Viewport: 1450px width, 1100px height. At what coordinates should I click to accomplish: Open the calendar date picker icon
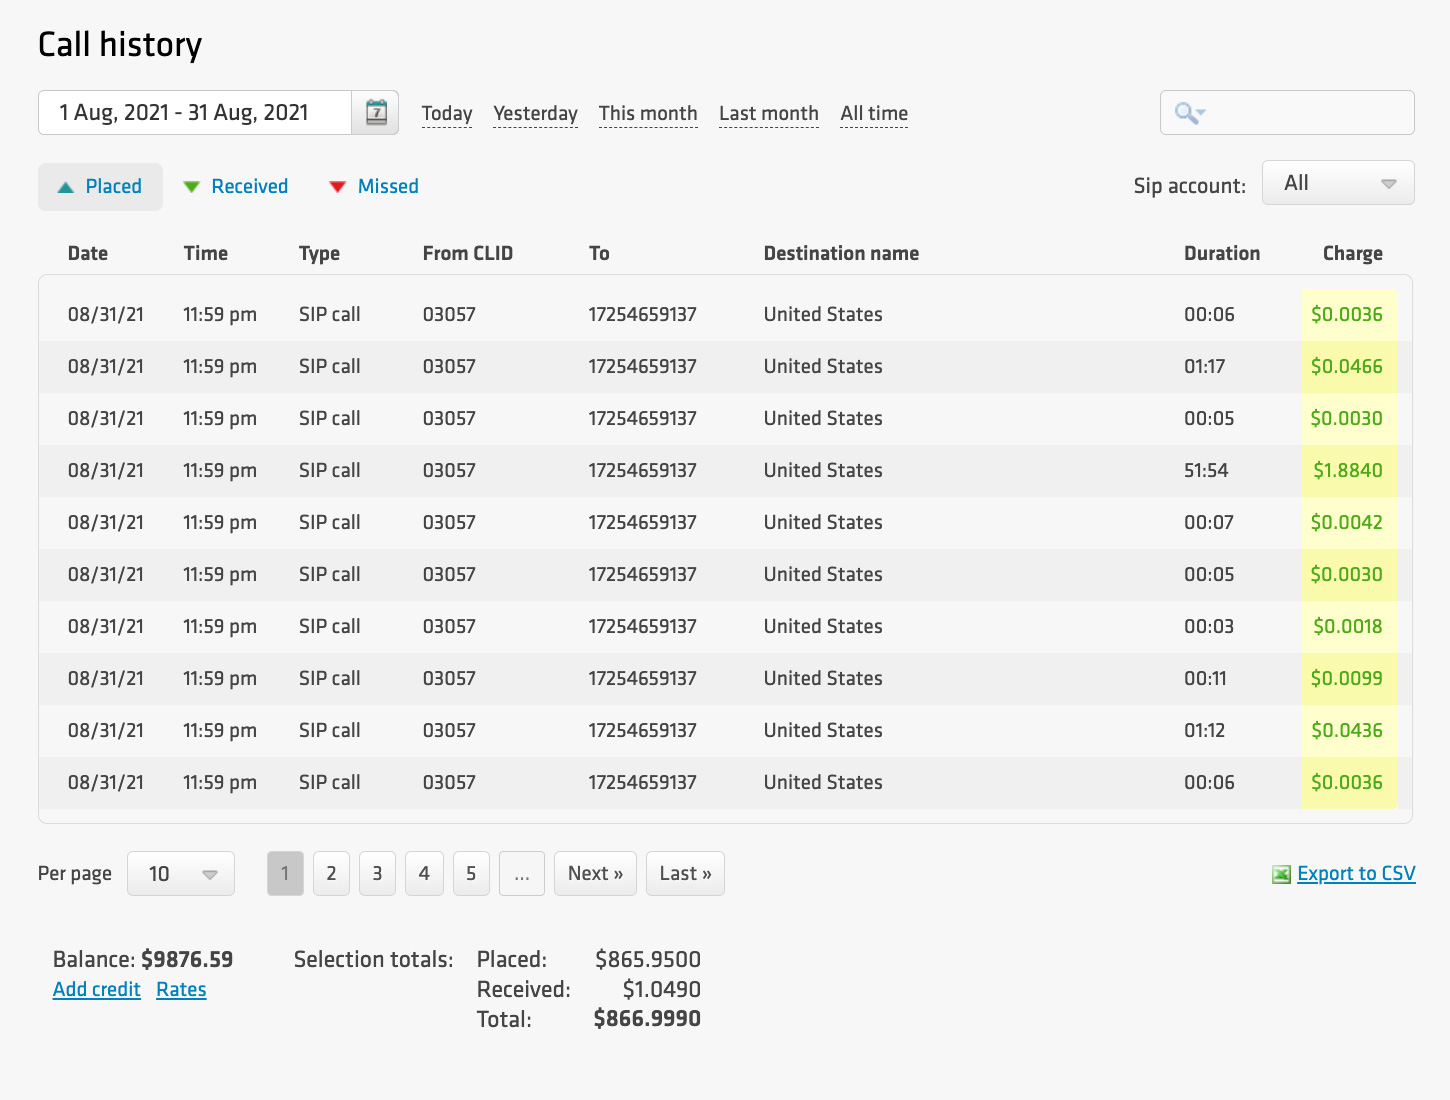(x=375, y=112)
